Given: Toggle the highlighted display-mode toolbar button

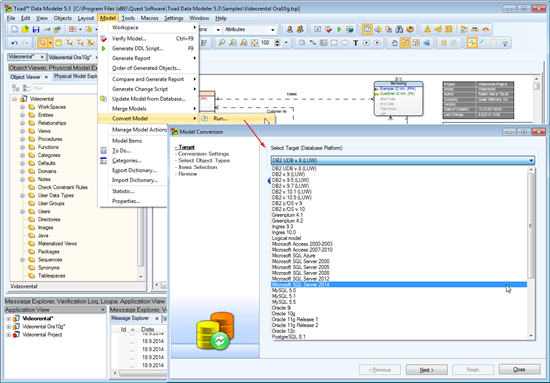Looking at the screenshot, I should click(367, 29).
